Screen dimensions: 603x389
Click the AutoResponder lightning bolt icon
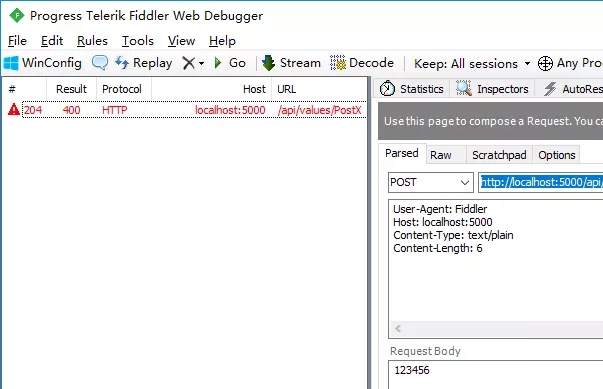point(550,89)
